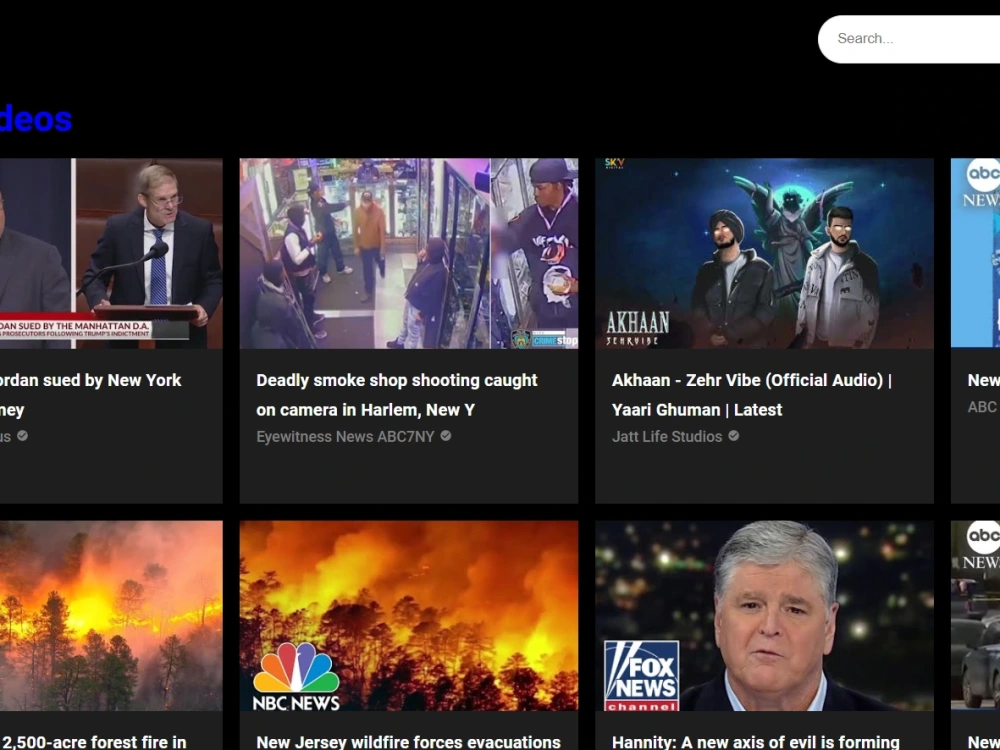Click verified badge next to Eyewitness News ABC7NY
1000x750 pixels.
[x=446, y=436]
